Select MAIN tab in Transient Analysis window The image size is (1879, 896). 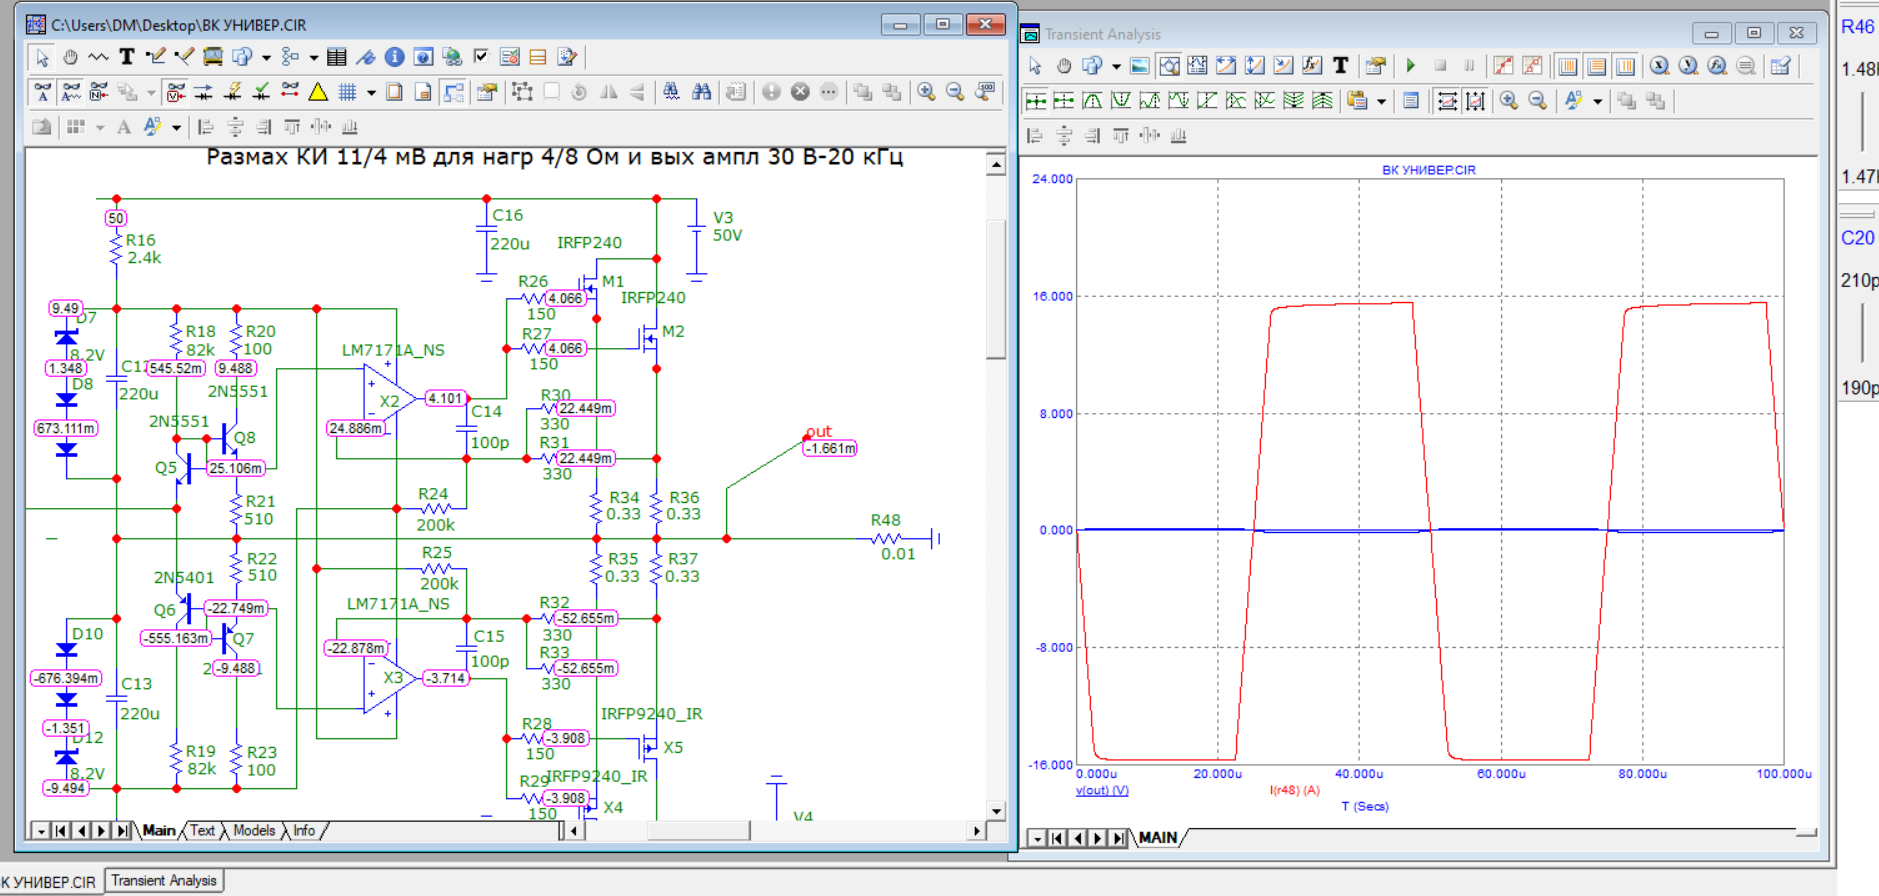[1158, 838]
